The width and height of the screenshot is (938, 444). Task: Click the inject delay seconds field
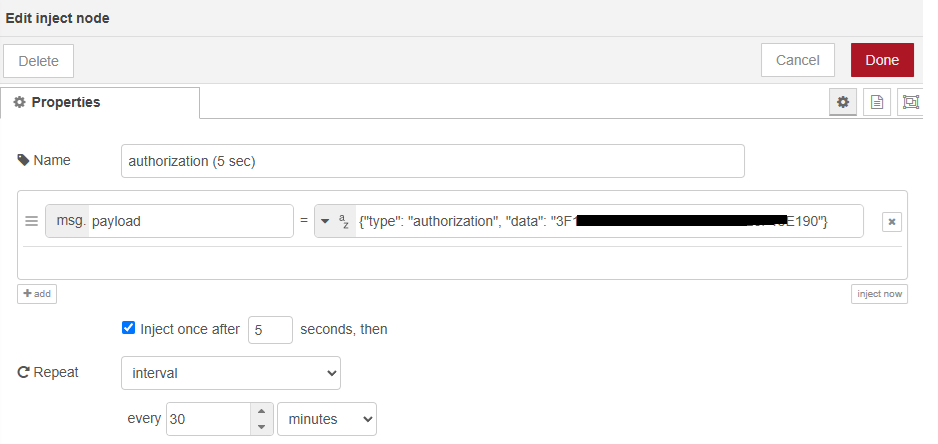(x=270, y=329)
